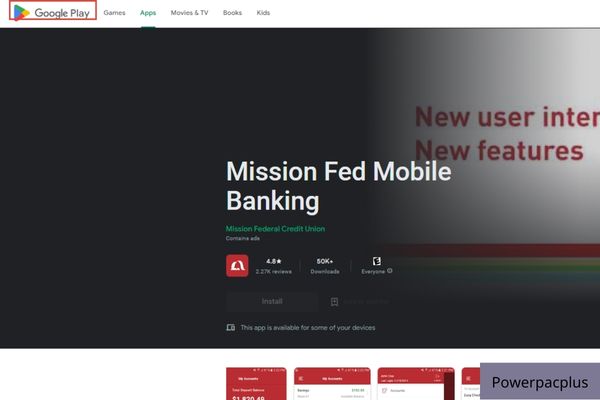Click the red Mission Fed app icon
Image resolution: width=600 pixels, height=400 pixels.
pyautogui.click(x=237, y=266)
